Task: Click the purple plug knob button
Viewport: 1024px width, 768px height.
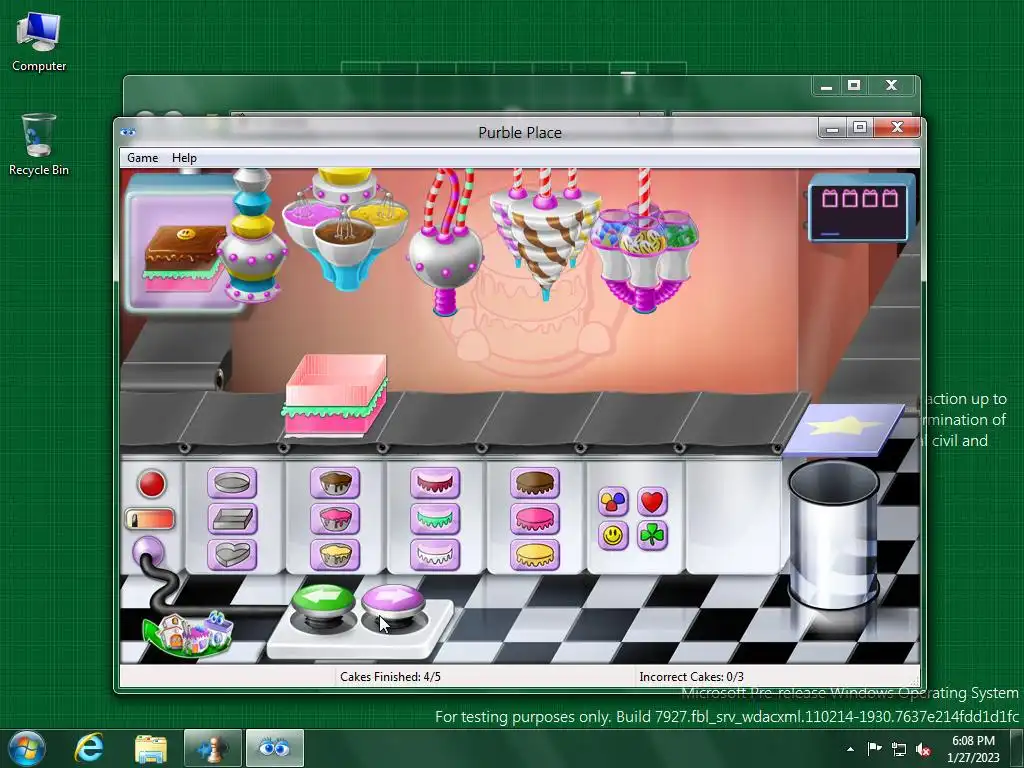Action: (148, 552)
